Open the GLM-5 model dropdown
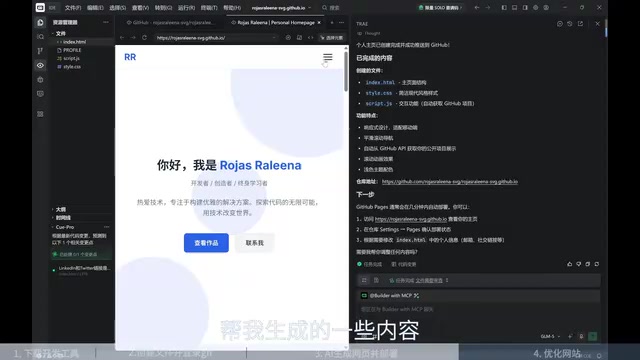Screen dimensions: 640x360 [550, 336]
